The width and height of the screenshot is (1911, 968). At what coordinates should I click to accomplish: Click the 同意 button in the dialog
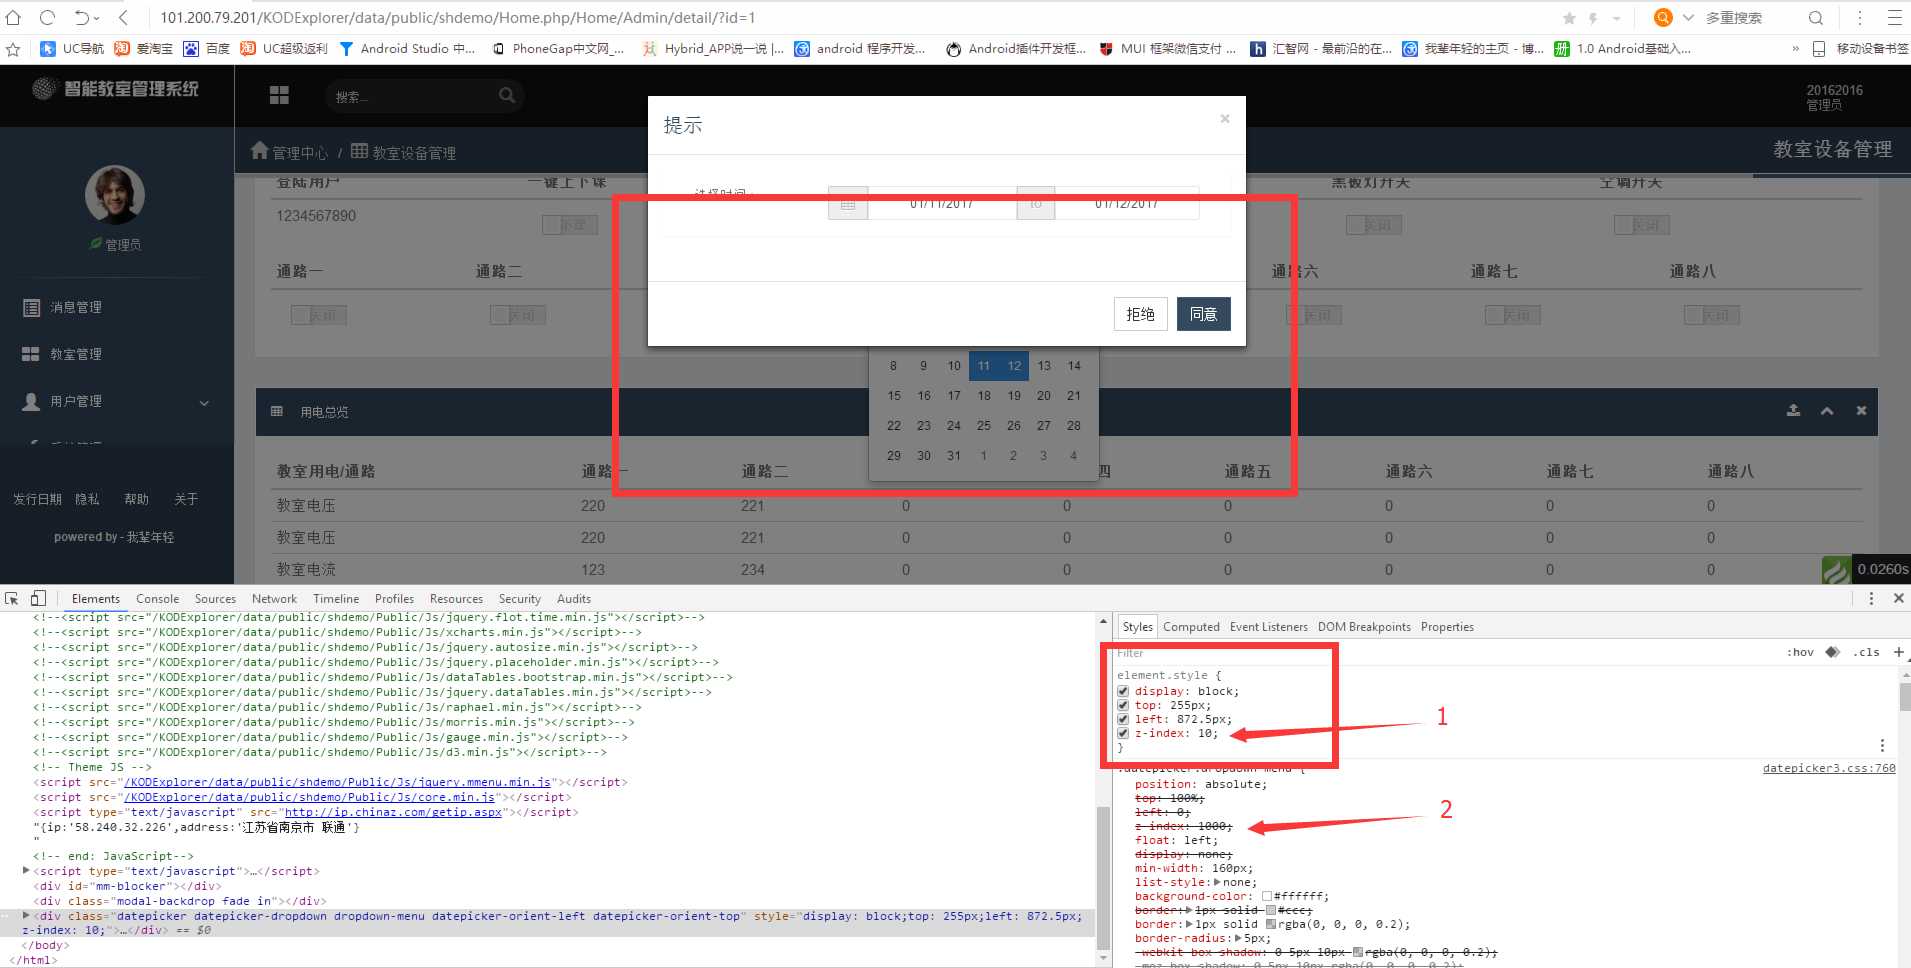pos(1203,314)
